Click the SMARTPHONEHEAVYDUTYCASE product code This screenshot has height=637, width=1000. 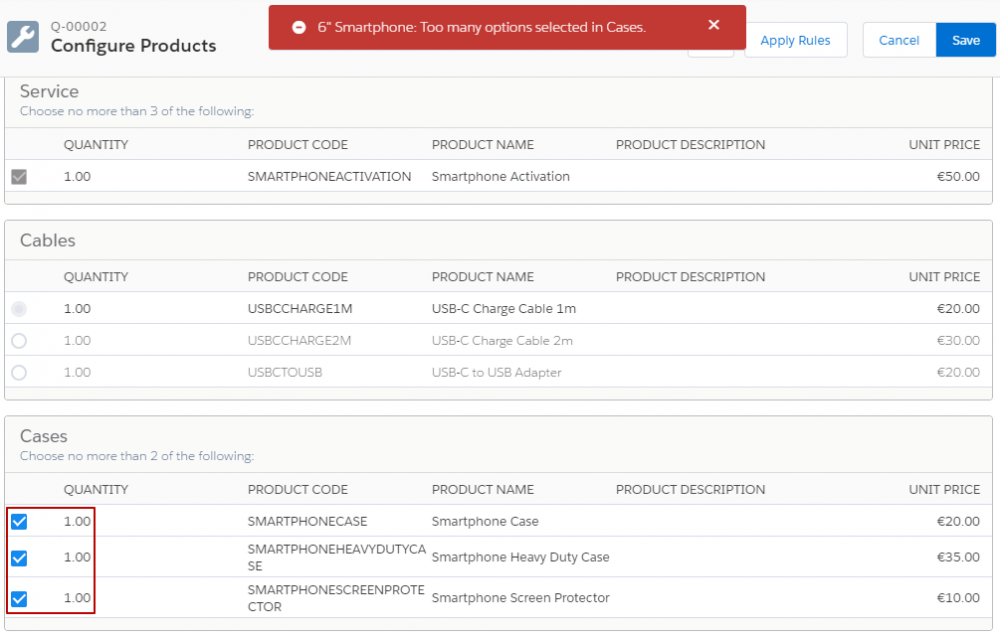[x=336, y=557]
